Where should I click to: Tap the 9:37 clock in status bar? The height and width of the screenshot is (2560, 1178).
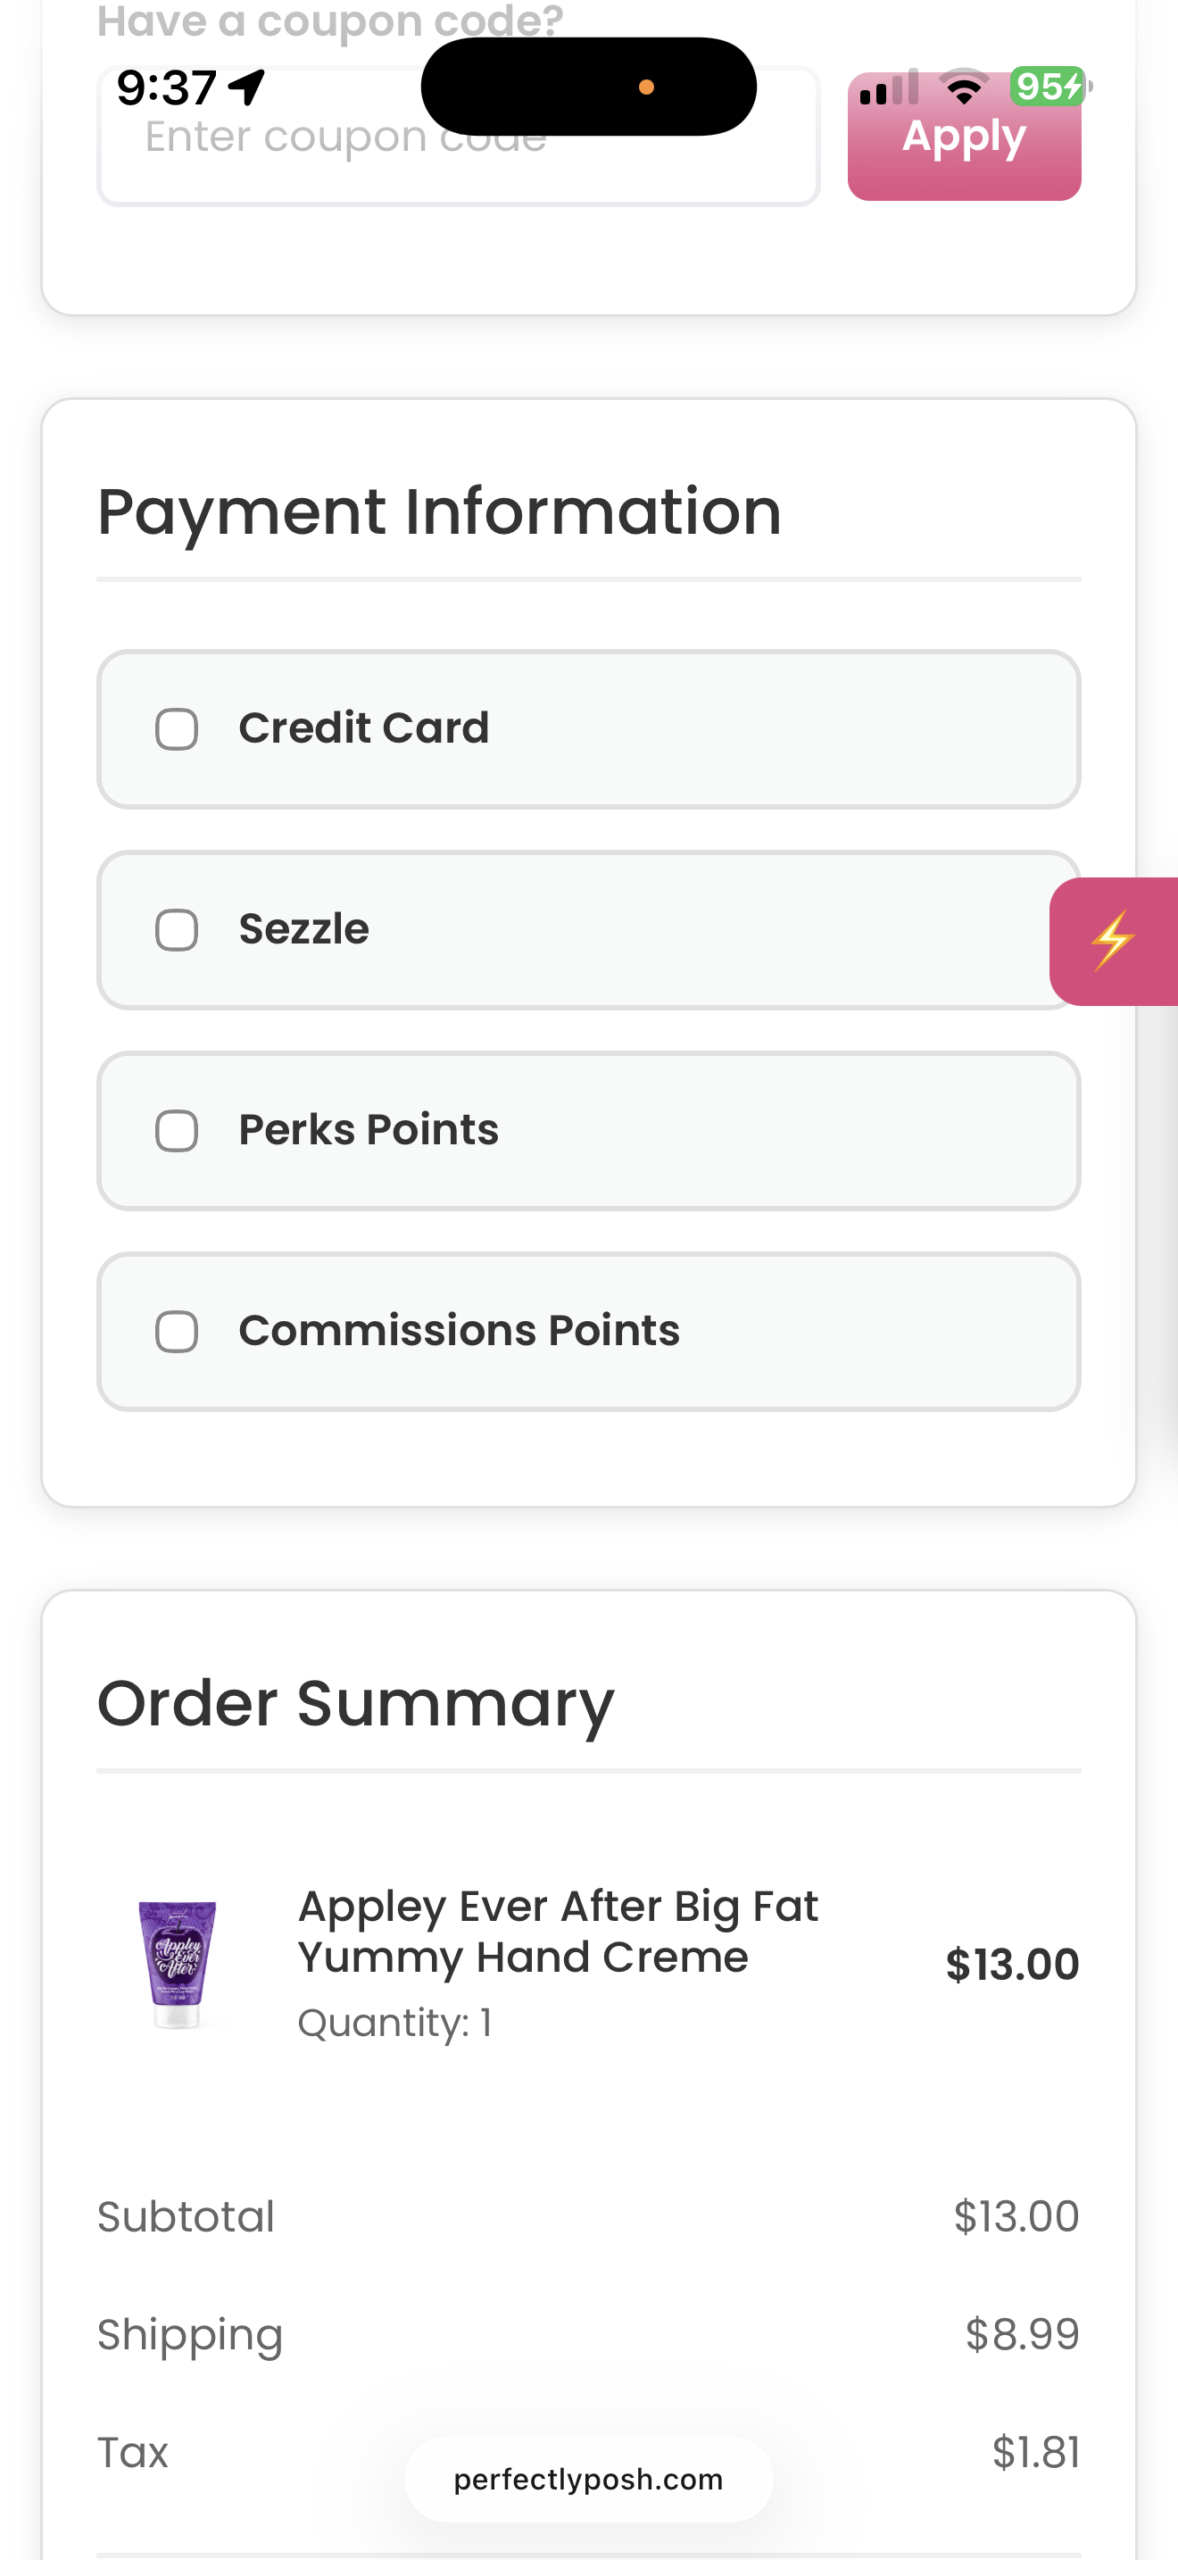coord(166,88)
